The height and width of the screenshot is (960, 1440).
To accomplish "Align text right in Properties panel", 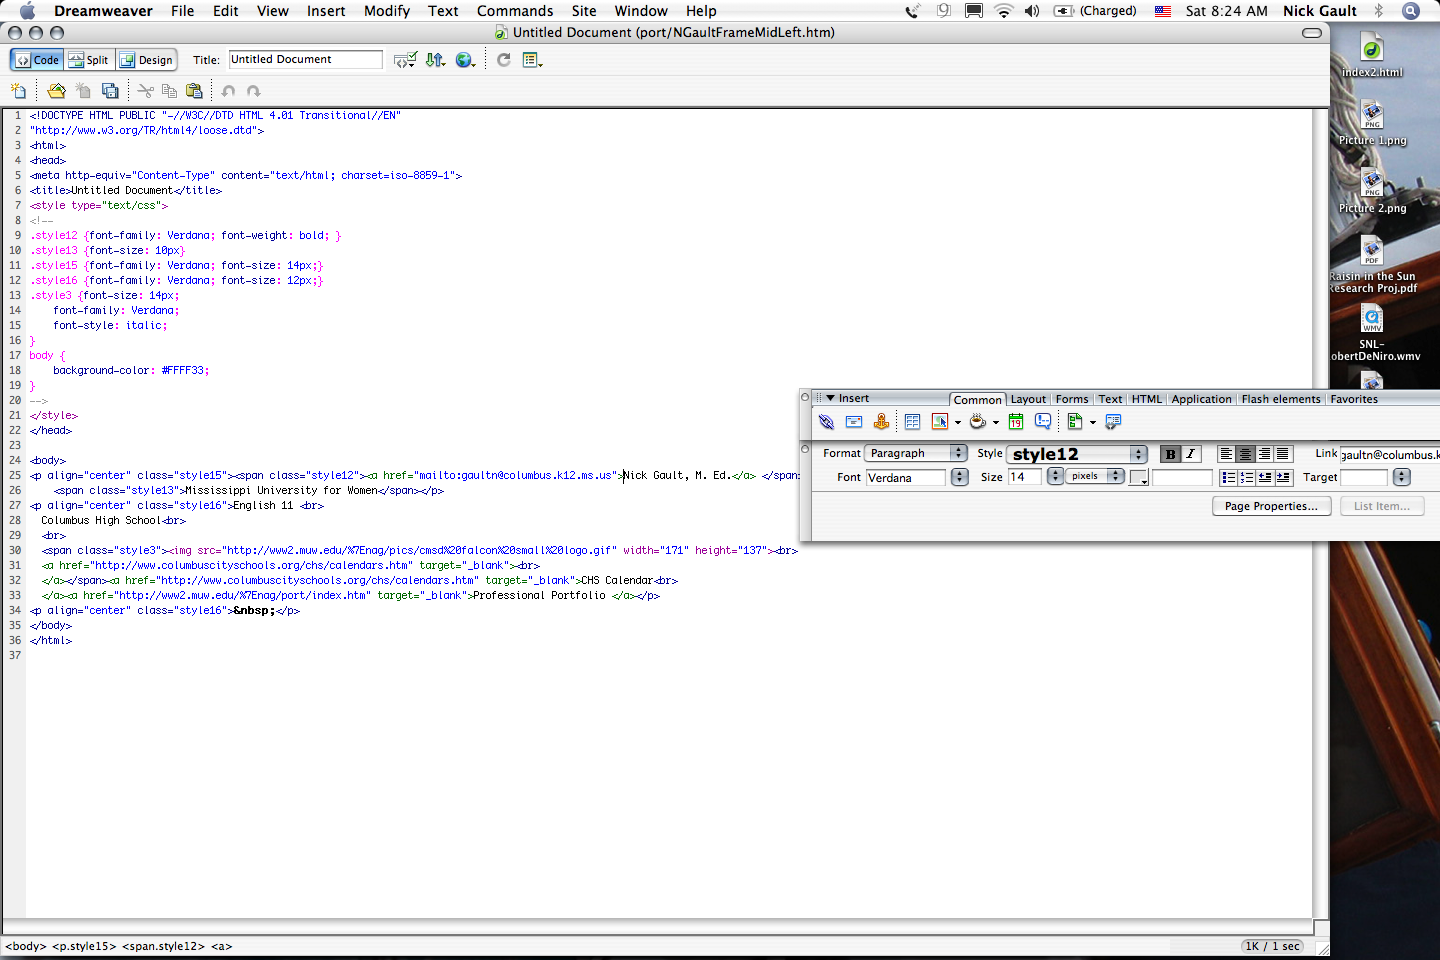I will pyautogui.click(x=1264, y=454).
